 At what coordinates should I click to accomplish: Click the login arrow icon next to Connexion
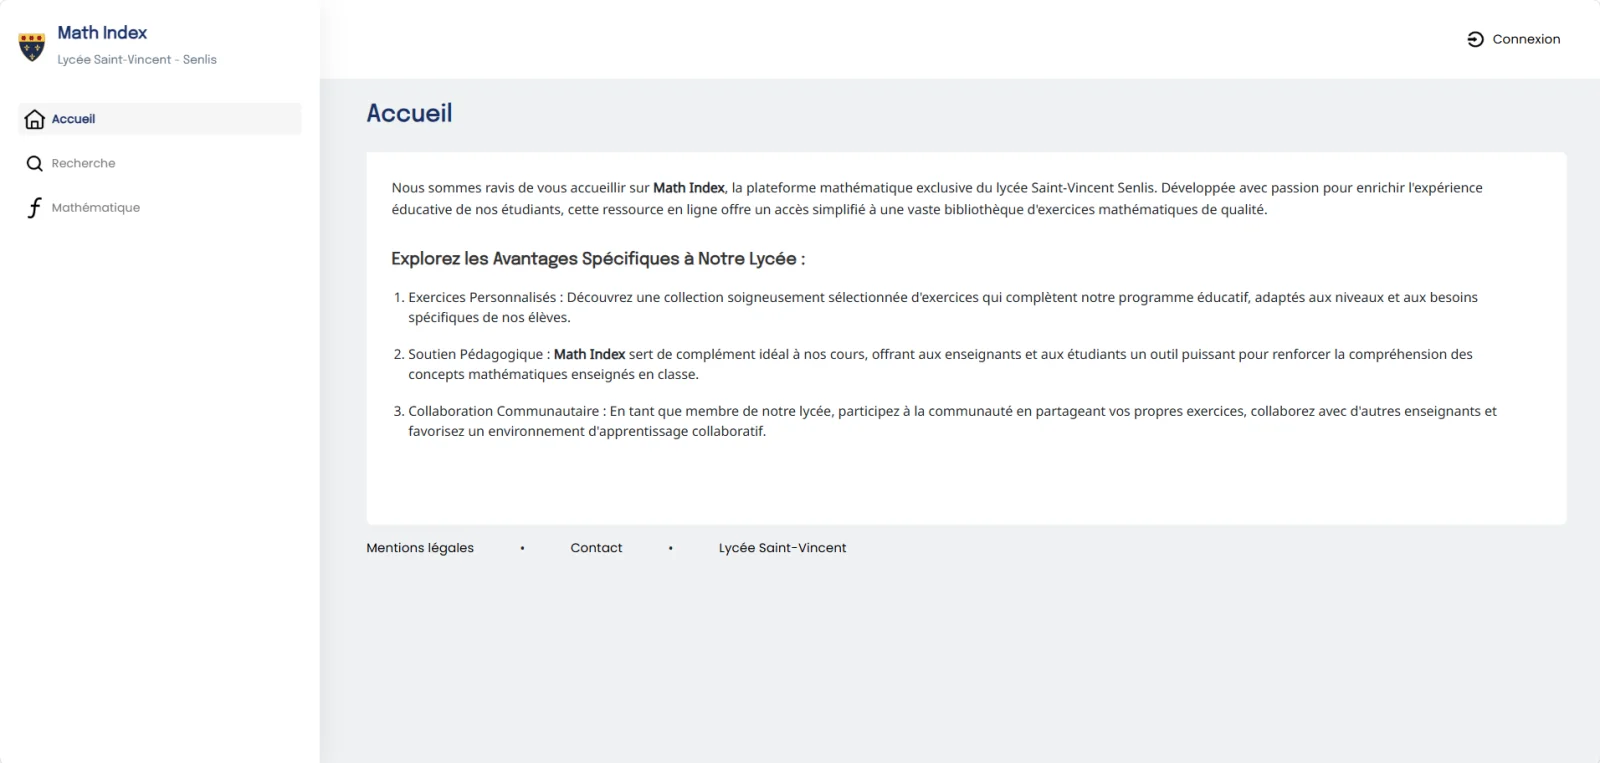click(x=1475, y=39)
